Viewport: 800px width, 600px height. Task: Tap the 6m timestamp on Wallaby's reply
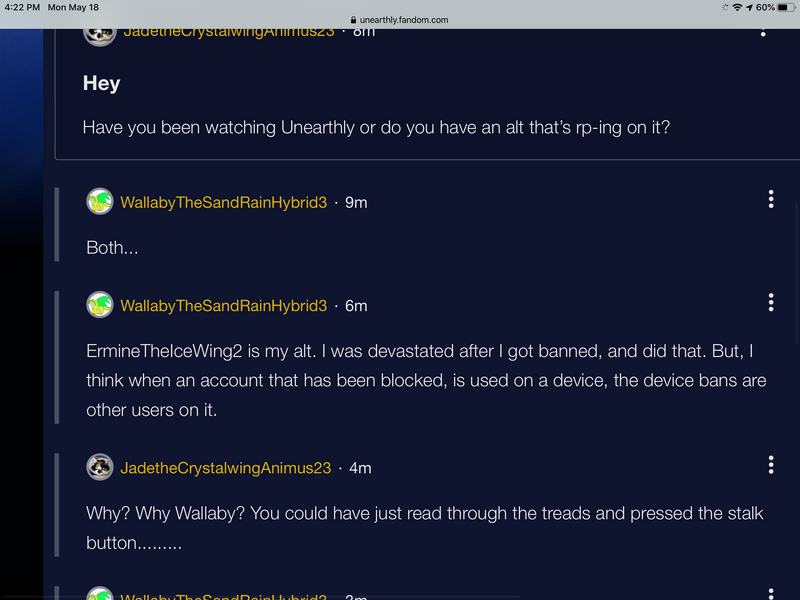[x=356, y=305]
